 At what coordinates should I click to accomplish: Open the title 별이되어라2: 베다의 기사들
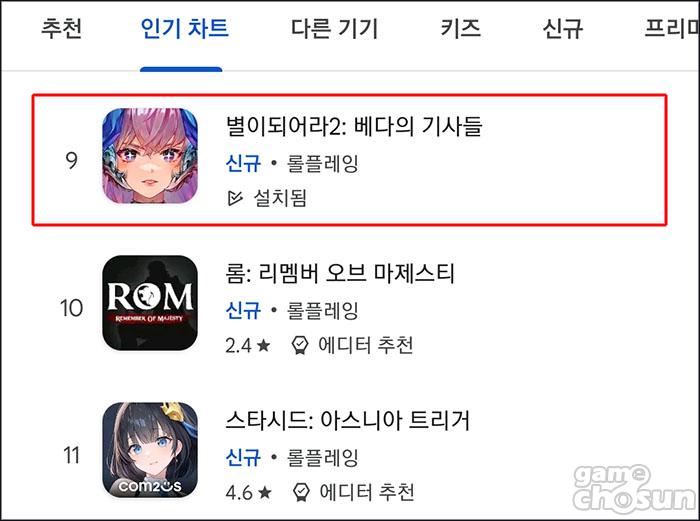point(354,126)
